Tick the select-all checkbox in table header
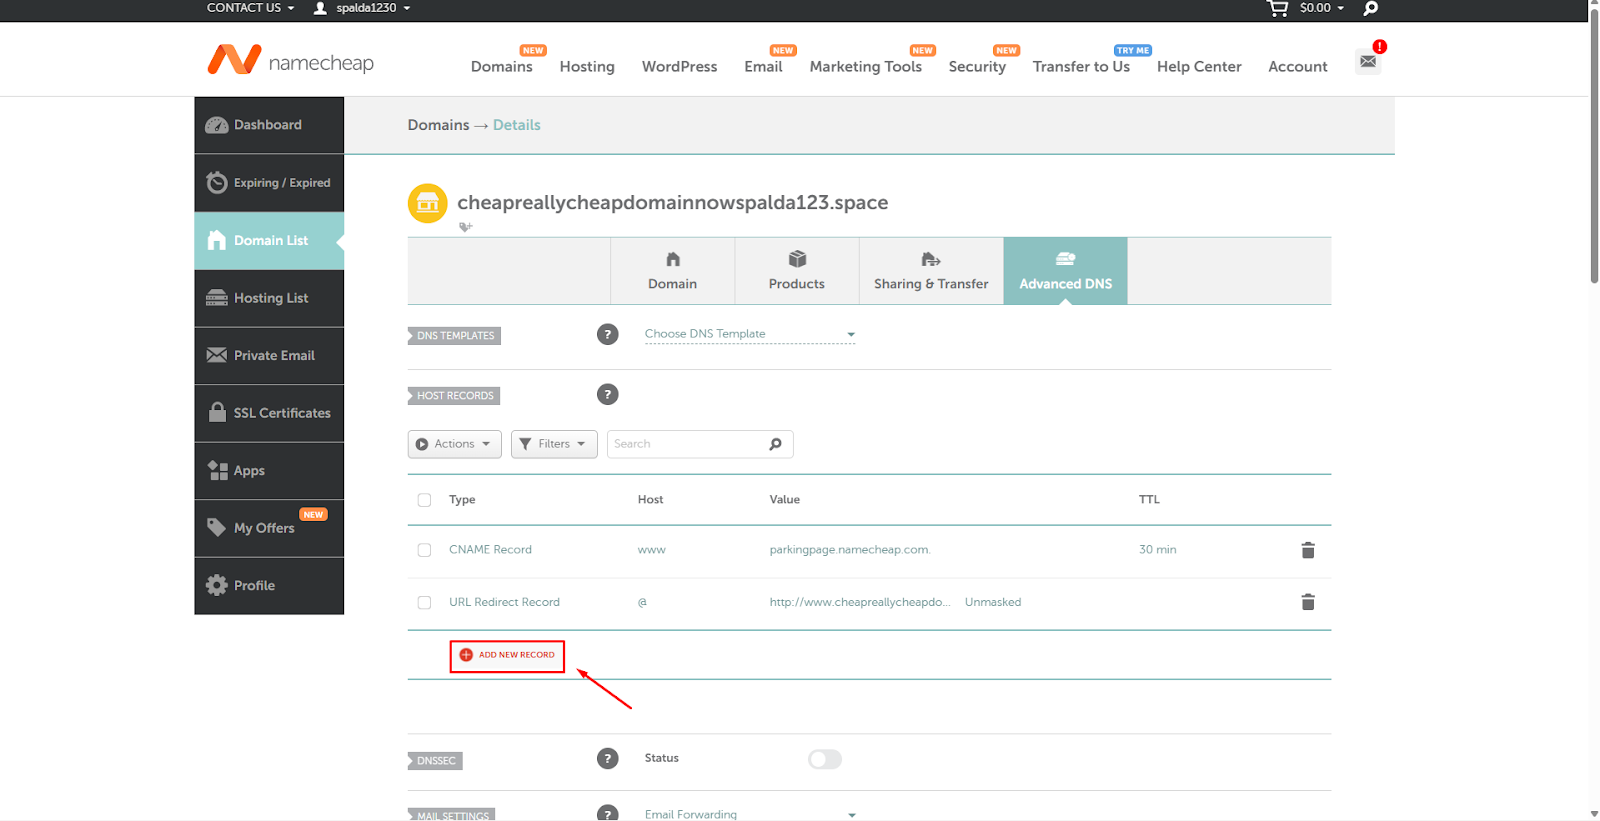 tap(425, 500)
